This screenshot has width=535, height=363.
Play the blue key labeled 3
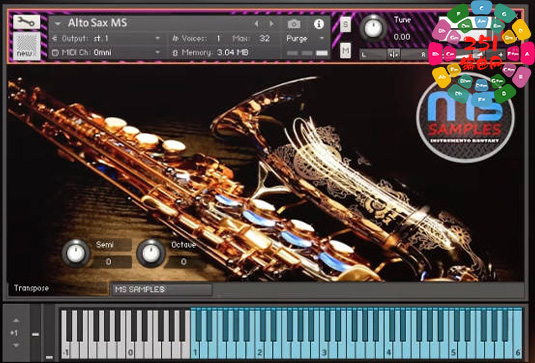click(324, 351)
